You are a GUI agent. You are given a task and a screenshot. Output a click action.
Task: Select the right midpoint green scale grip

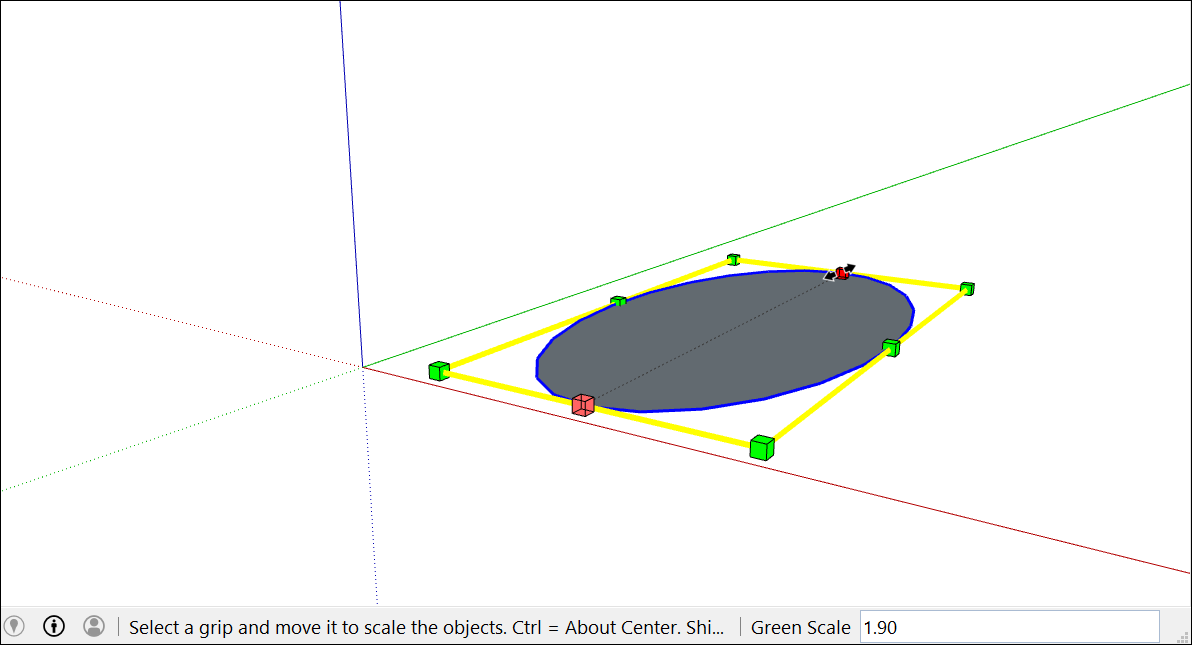tap(890, 347)
